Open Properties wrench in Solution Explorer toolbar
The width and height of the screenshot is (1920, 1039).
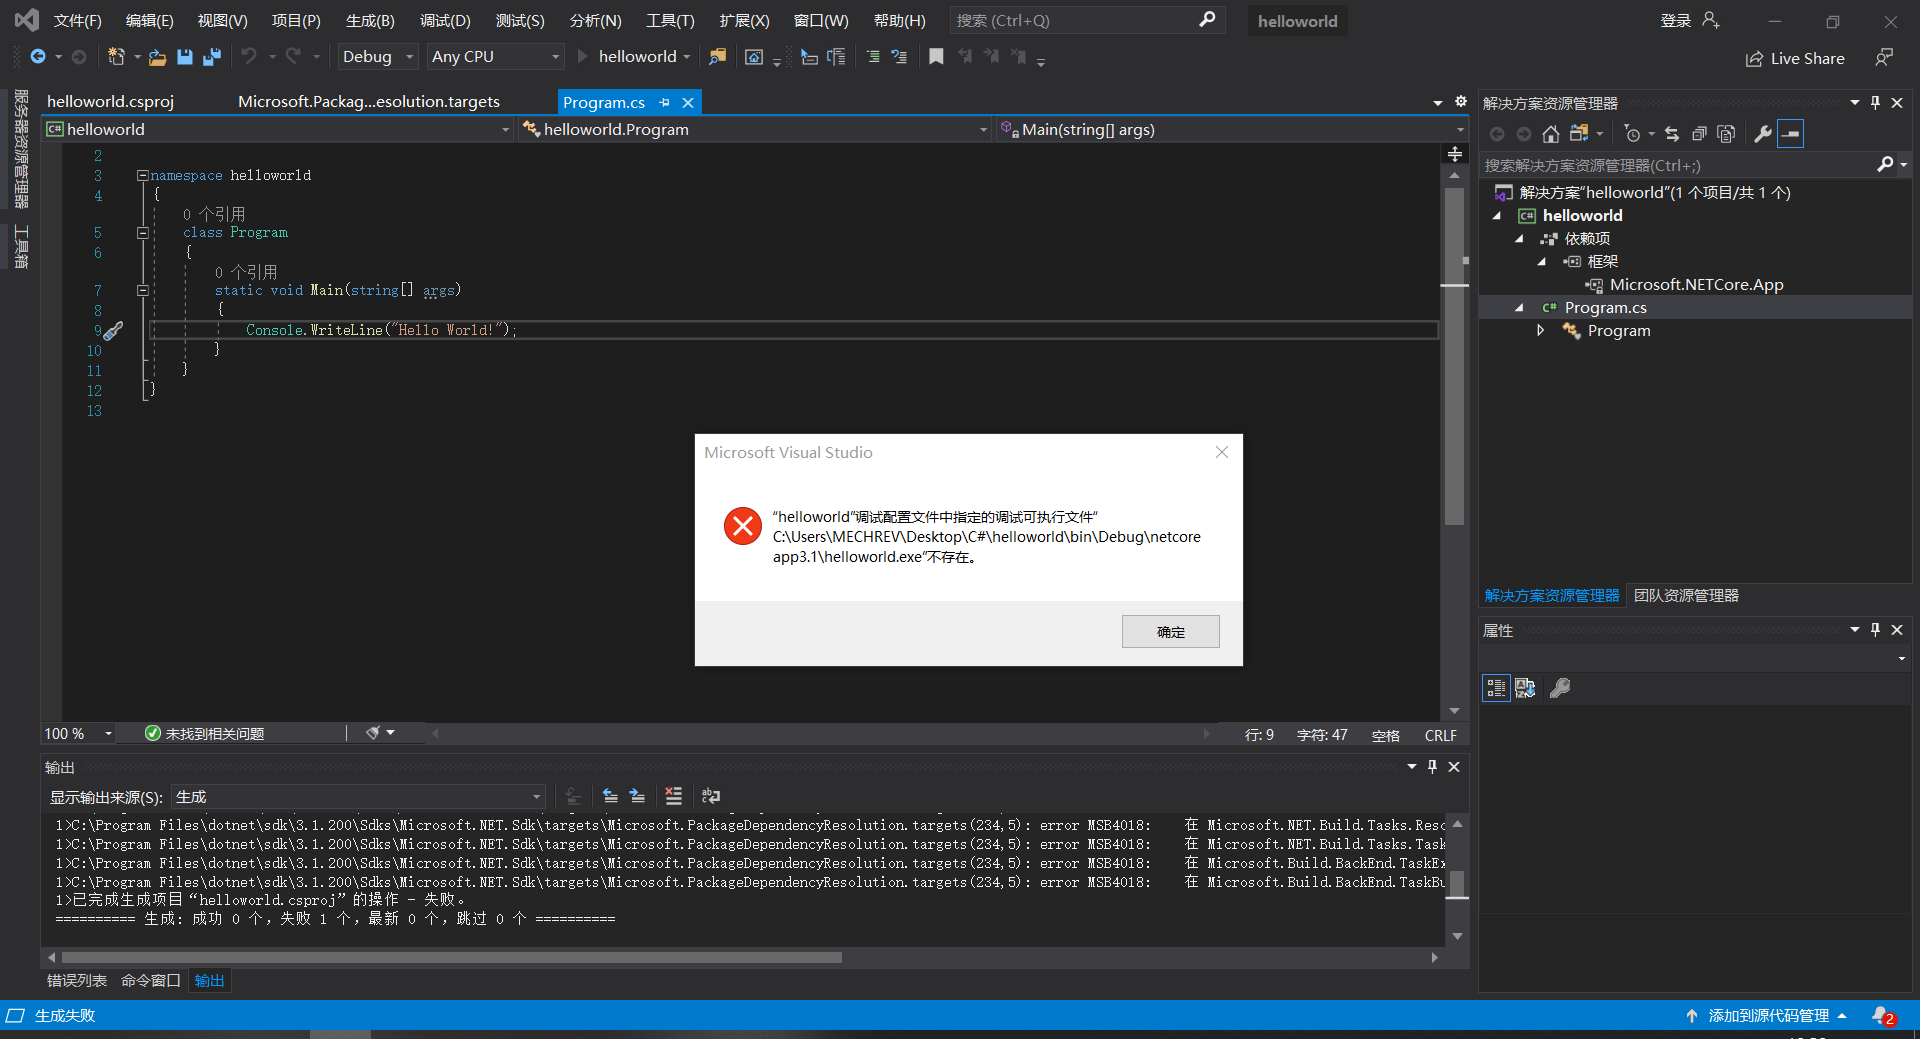(1763, 134)
